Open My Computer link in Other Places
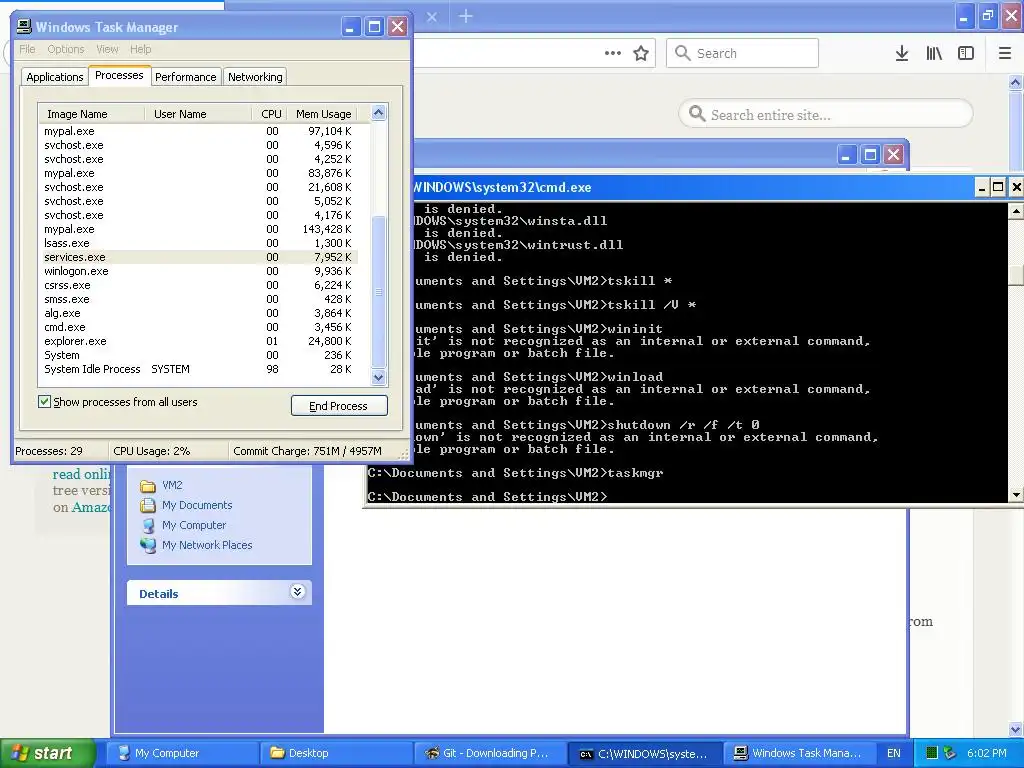The height and width of the screenshot is (768, 1024). point(194,525)
